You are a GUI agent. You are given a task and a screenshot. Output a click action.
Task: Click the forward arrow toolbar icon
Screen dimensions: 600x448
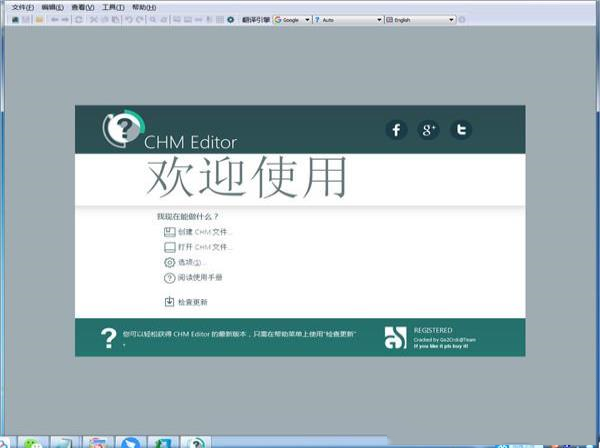click(65, 20)
